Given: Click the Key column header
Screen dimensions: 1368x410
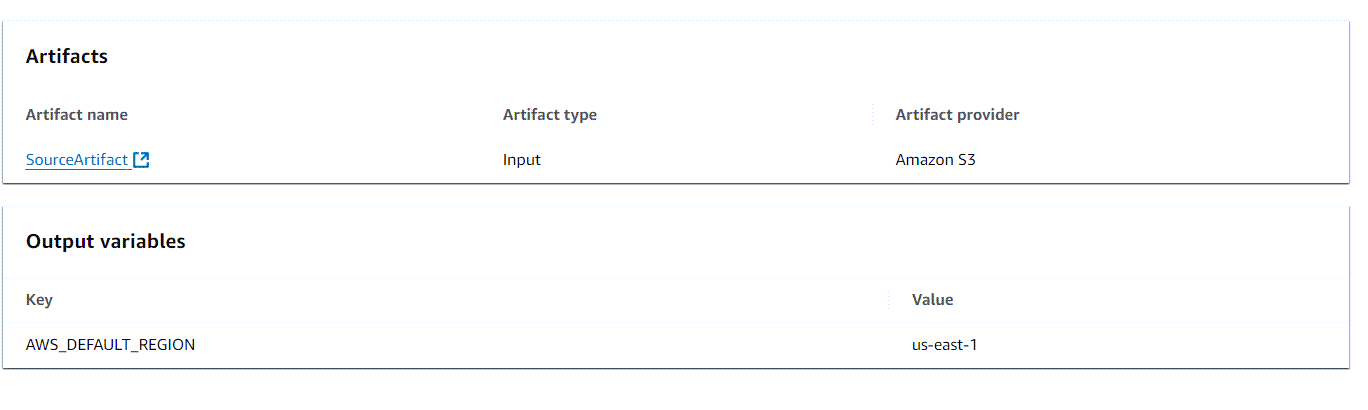Looking at the screenshot, I should (39, 300).
